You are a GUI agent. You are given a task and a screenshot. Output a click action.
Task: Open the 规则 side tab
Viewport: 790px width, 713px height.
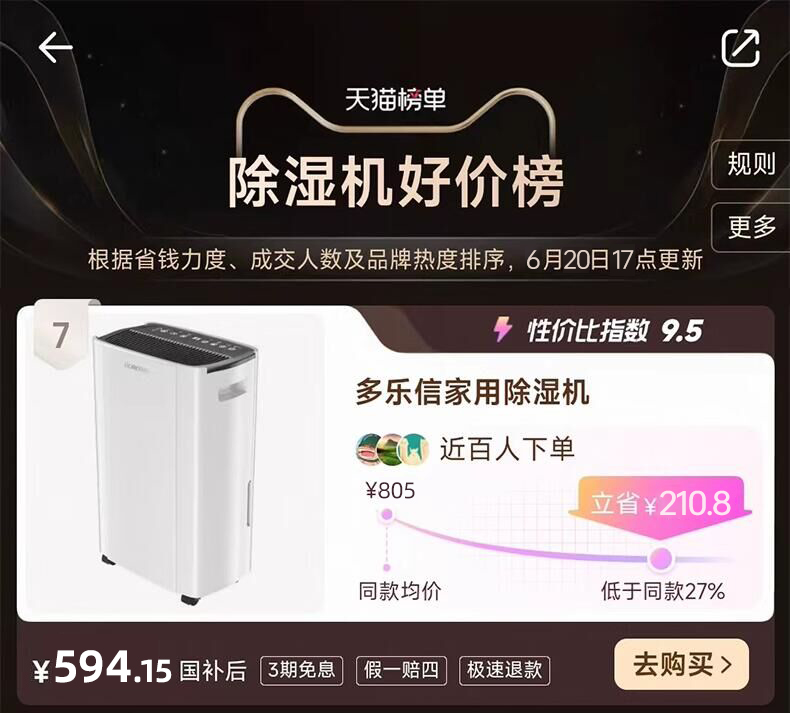(x=751, y=164)
